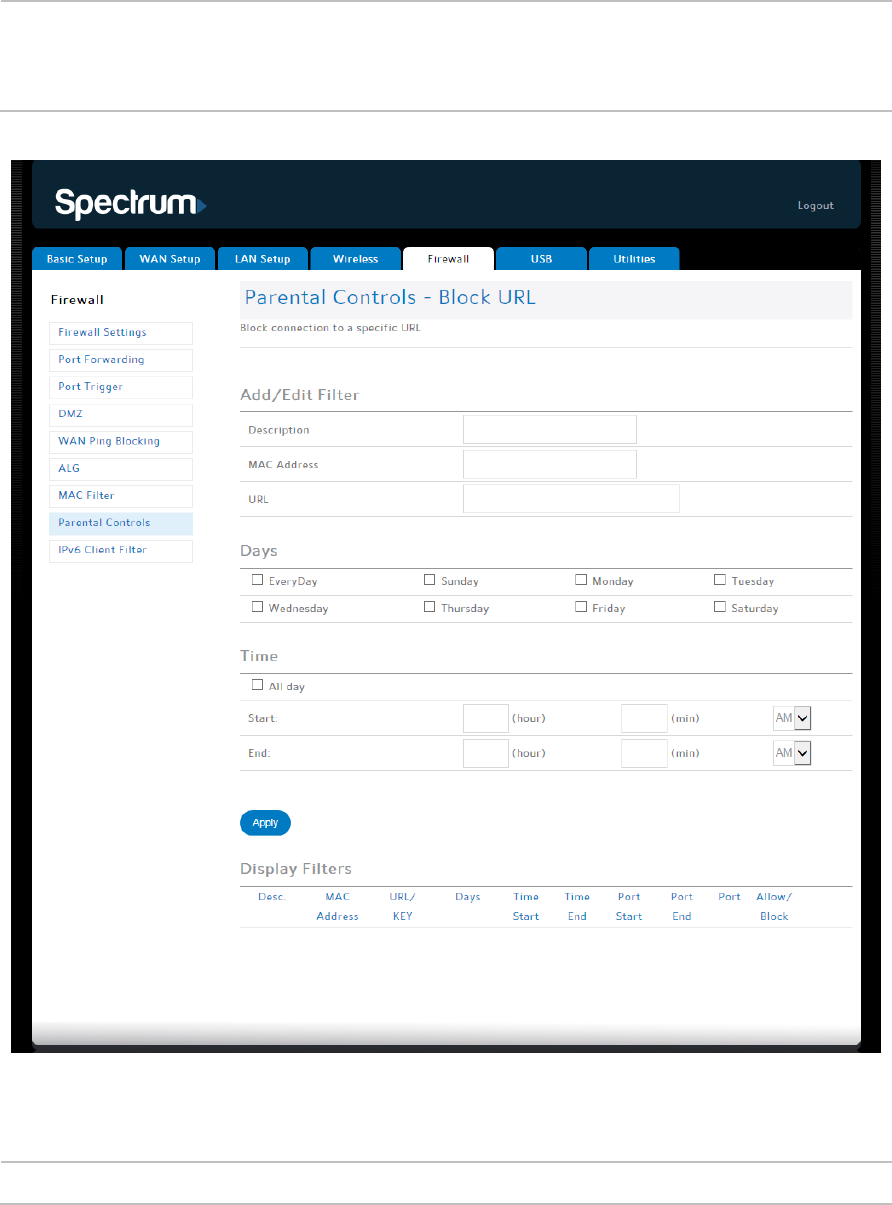Click the Display Filters section heading

296,869
